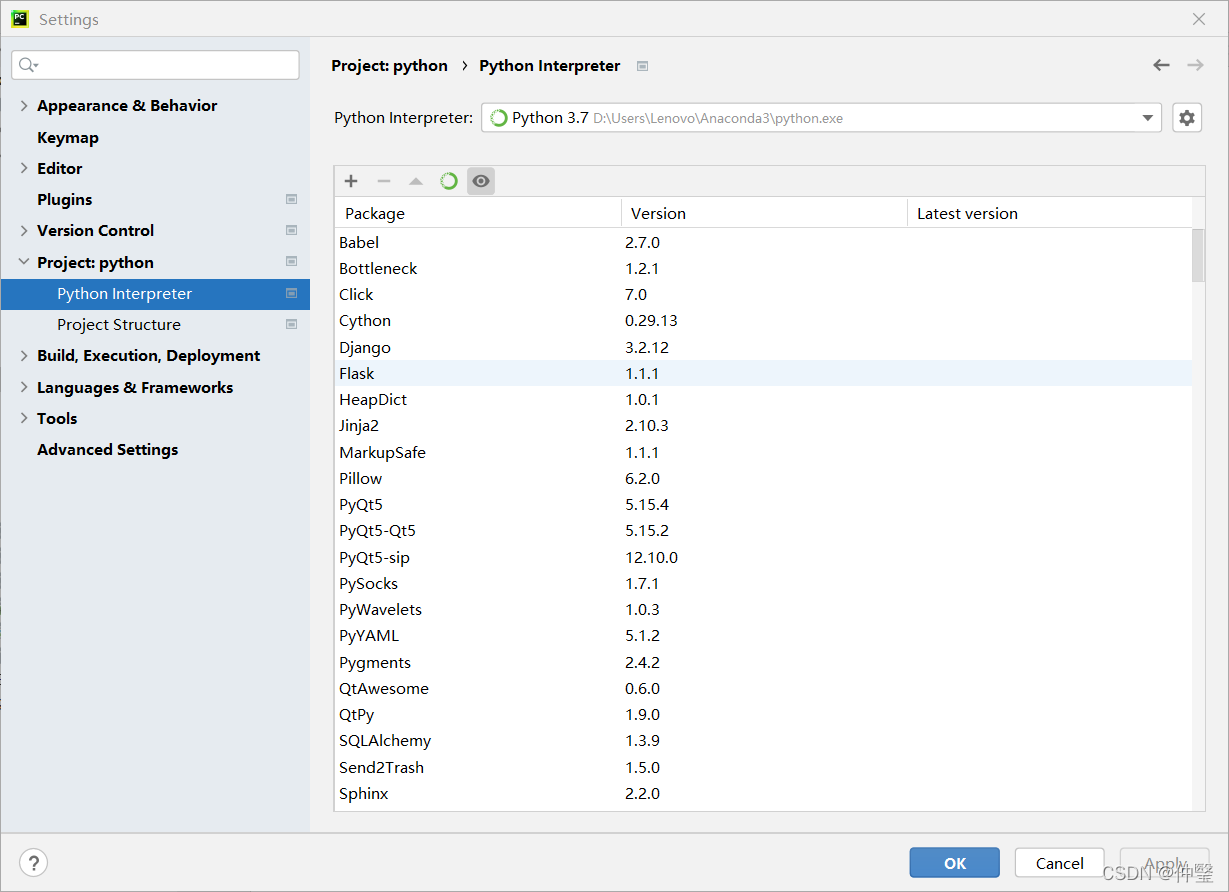Viewport: 1229px width, 892px height.
Task: Open the Python Interpreter dropdown
Action: pos(1147,117)
